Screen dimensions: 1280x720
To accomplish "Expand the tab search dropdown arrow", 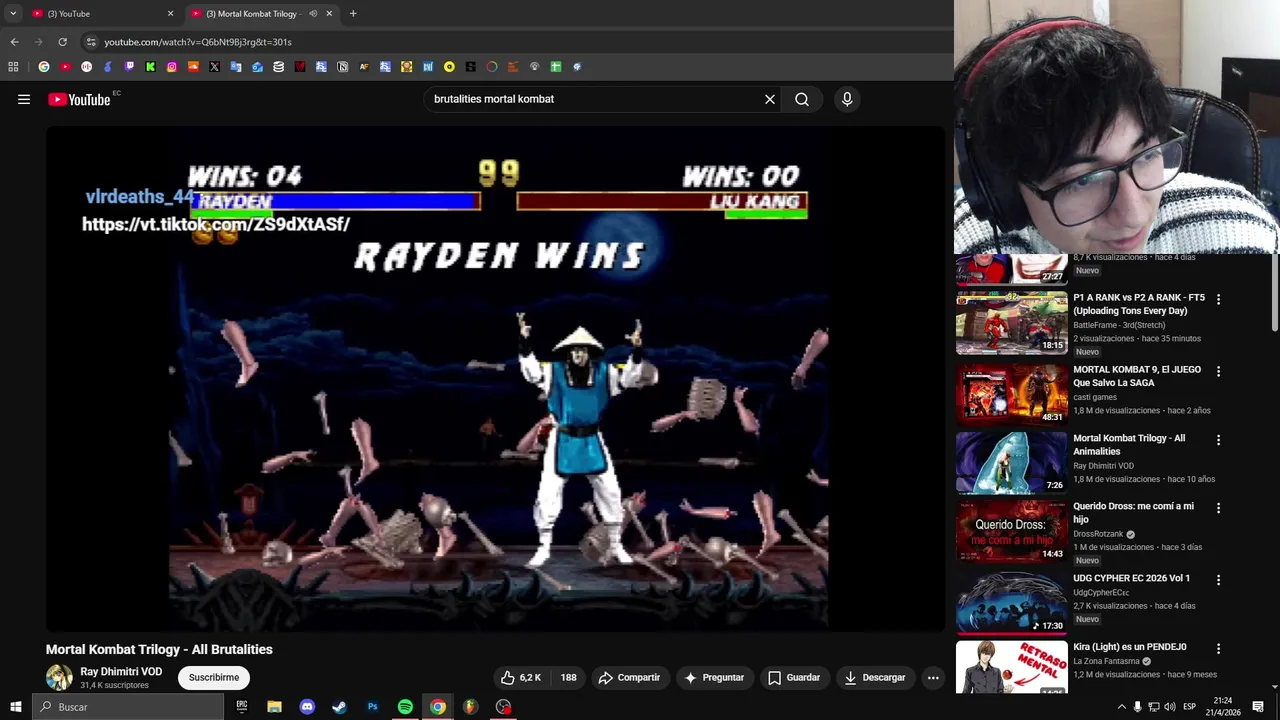I will click(x=13, y=14).
